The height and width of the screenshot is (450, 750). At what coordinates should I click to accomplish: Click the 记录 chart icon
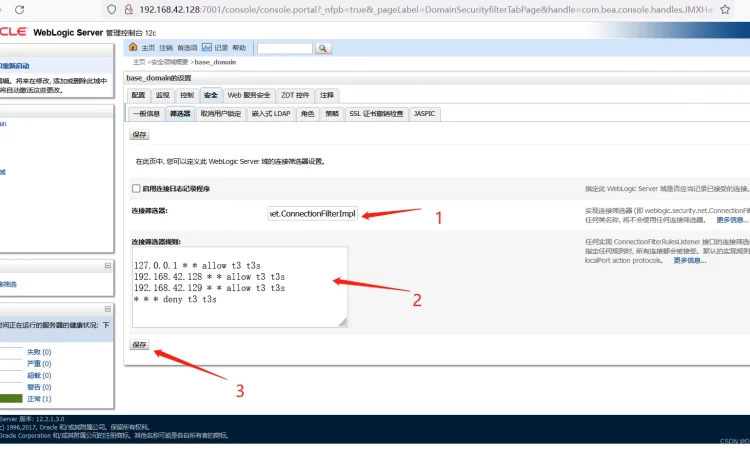pyautogui.click(x=207, y=47)
